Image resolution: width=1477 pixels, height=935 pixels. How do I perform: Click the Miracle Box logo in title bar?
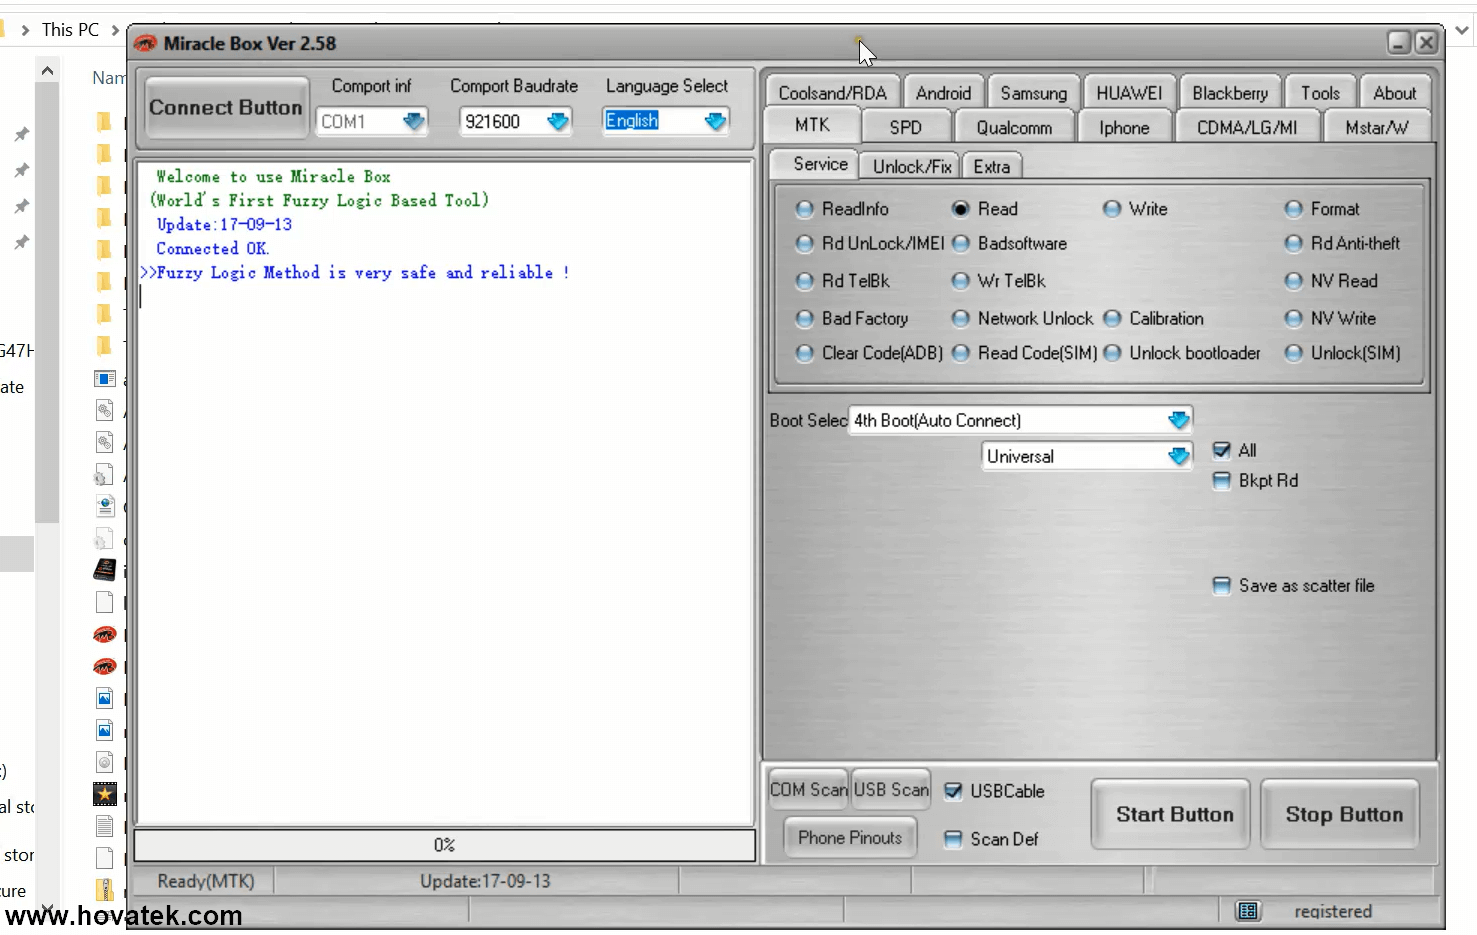coord(146,43)
